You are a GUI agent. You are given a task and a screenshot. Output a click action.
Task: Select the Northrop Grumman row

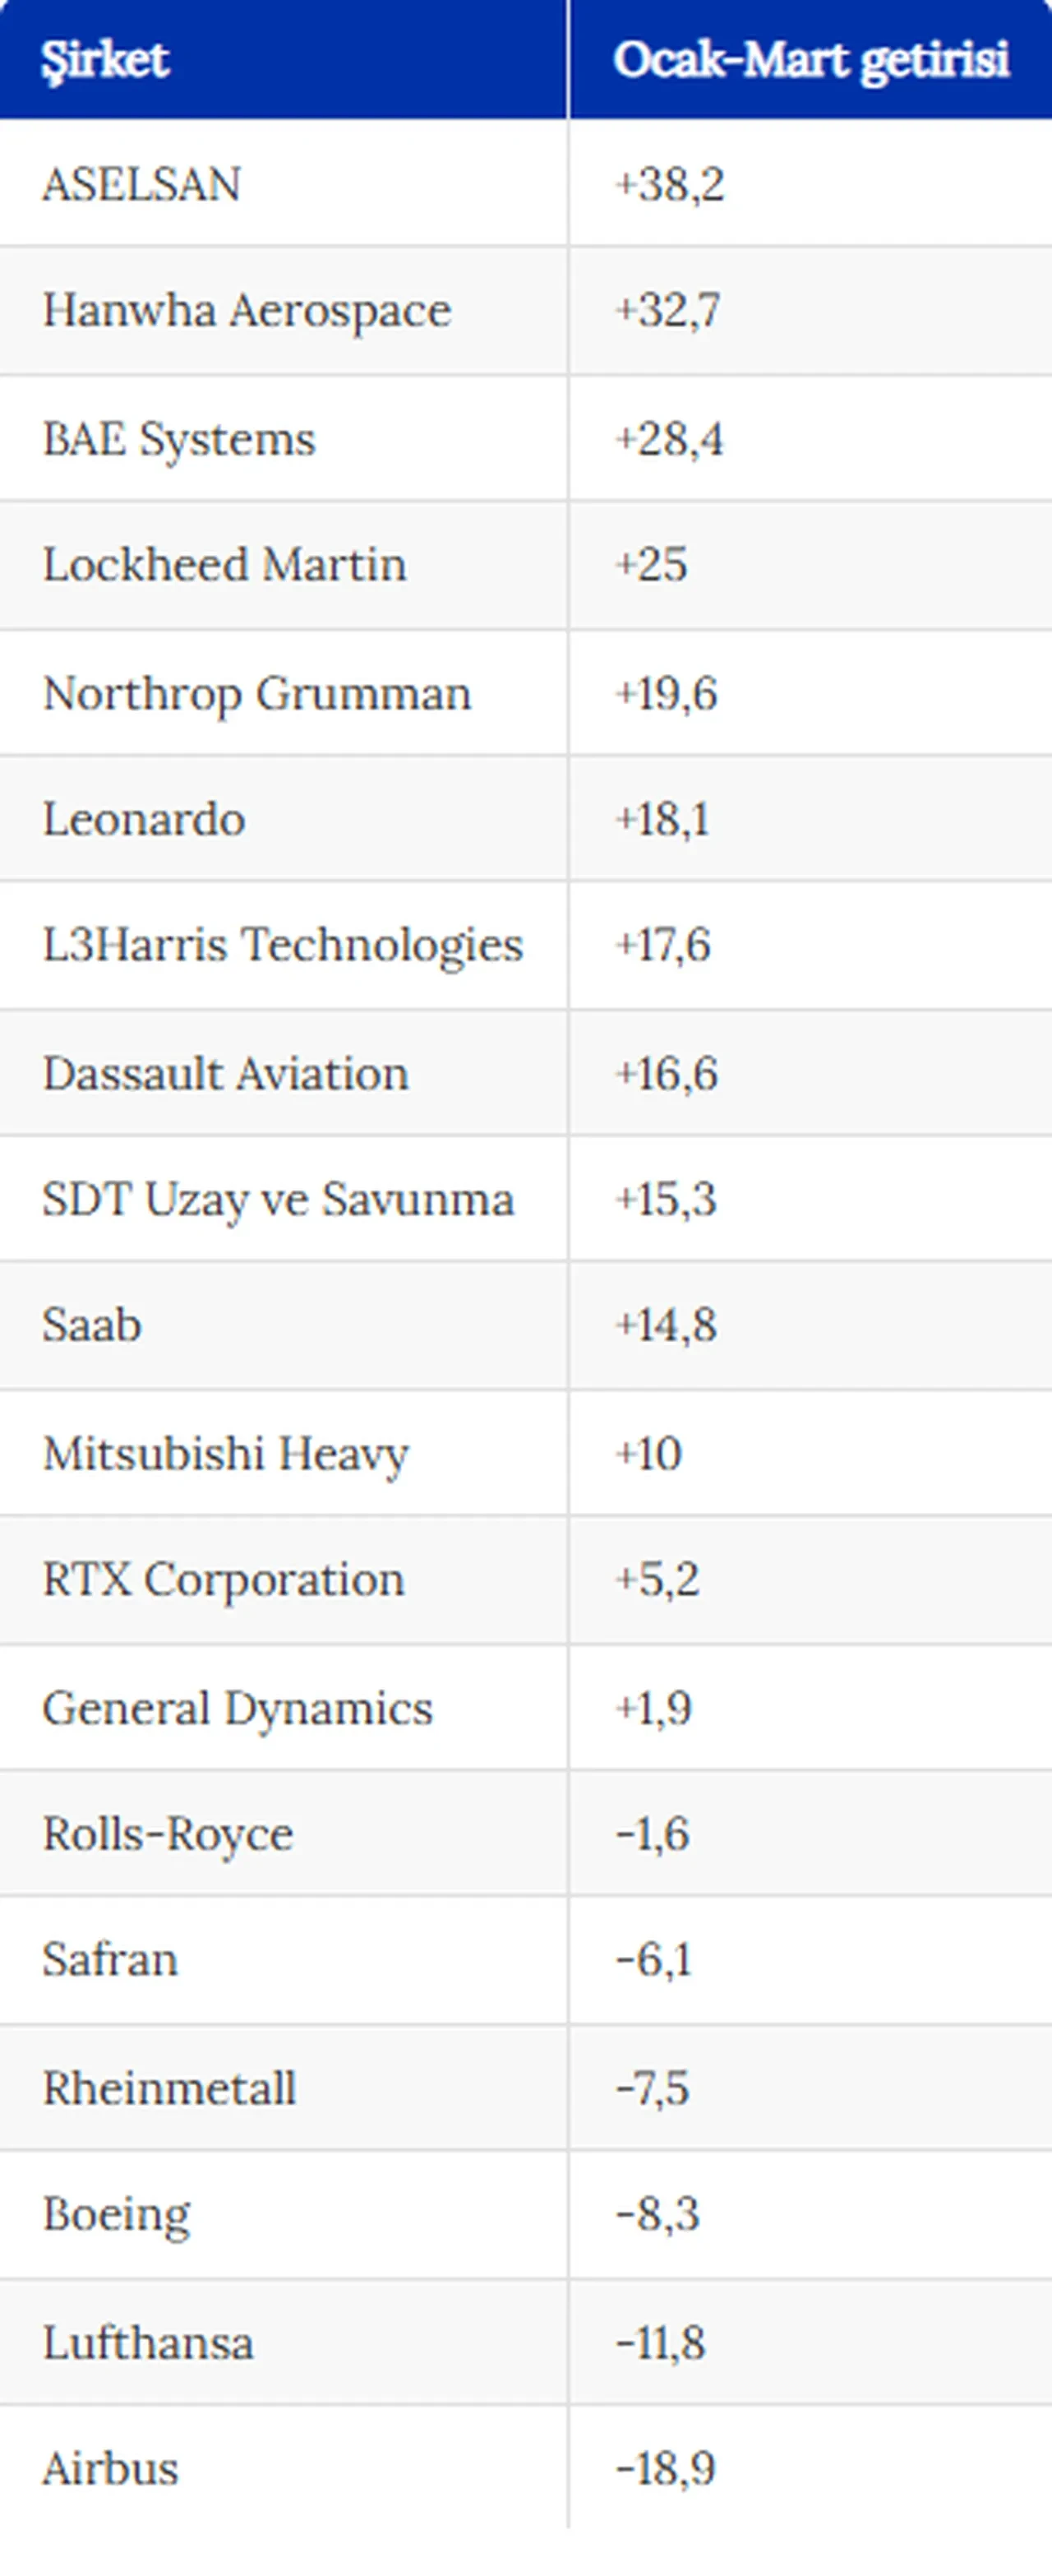tap(257, 694)
